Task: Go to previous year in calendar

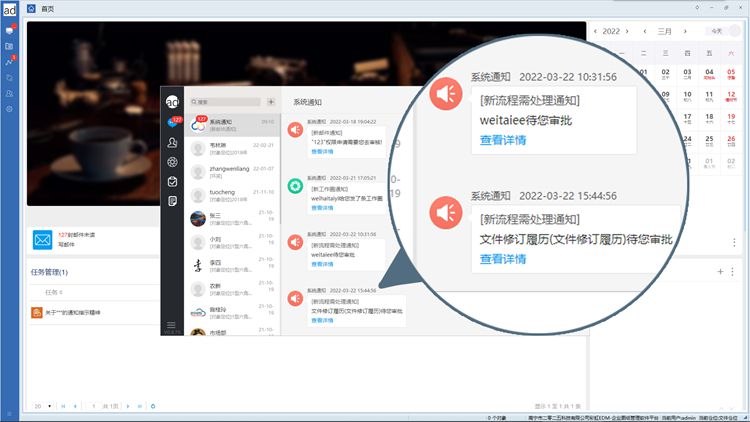Action: point(596,31)
